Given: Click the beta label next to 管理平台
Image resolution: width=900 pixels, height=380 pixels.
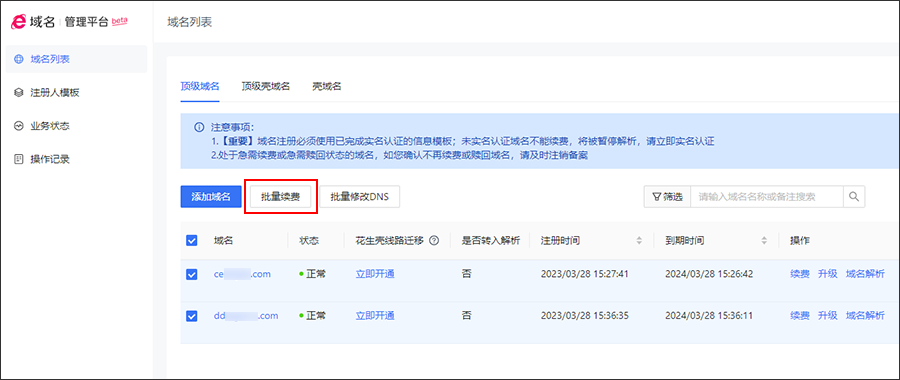Looking at the screenshot, I should [119, 20].
